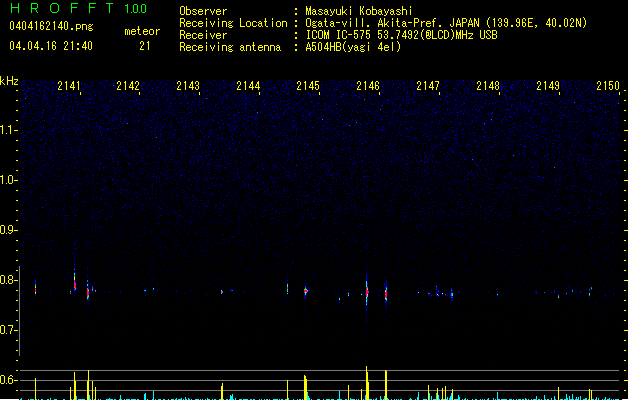Click the 2150 time axis marker
The height and width of the screenshot is (400, 629).
(608, 86)
